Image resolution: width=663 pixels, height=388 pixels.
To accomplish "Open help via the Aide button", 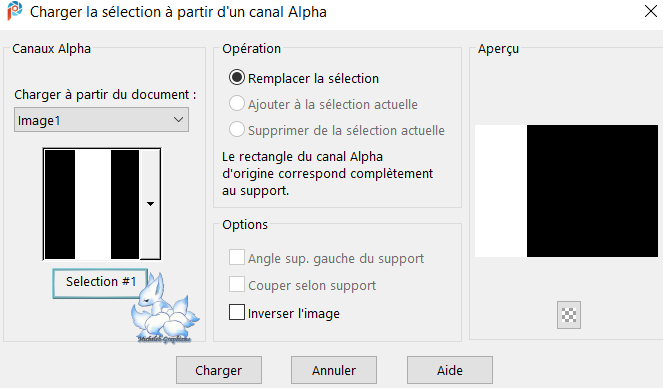I will (450, 370).
